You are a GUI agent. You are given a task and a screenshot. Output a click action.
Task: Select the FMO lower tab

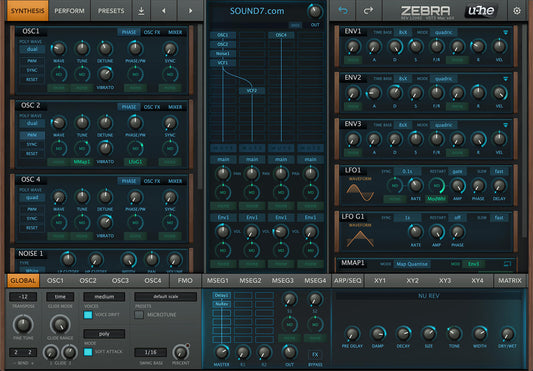[x=185, y=281]
